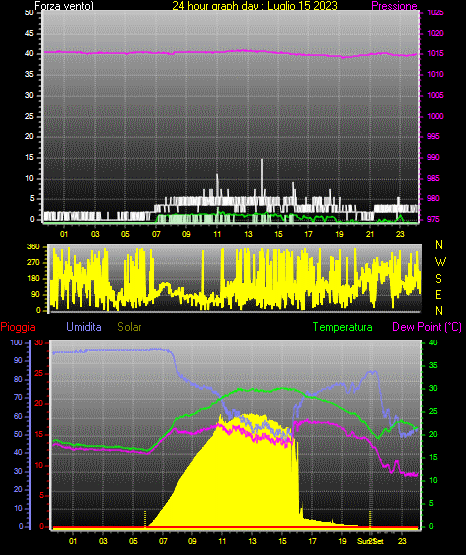Click the Forza vento axis title
Image resolution: width=466 pixels, height=555 pixels.
(64, 6)
